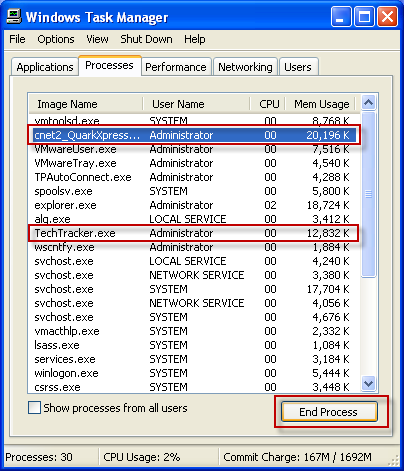
Task: Switch to the Networking tab
Action: (x=245, y=67)
